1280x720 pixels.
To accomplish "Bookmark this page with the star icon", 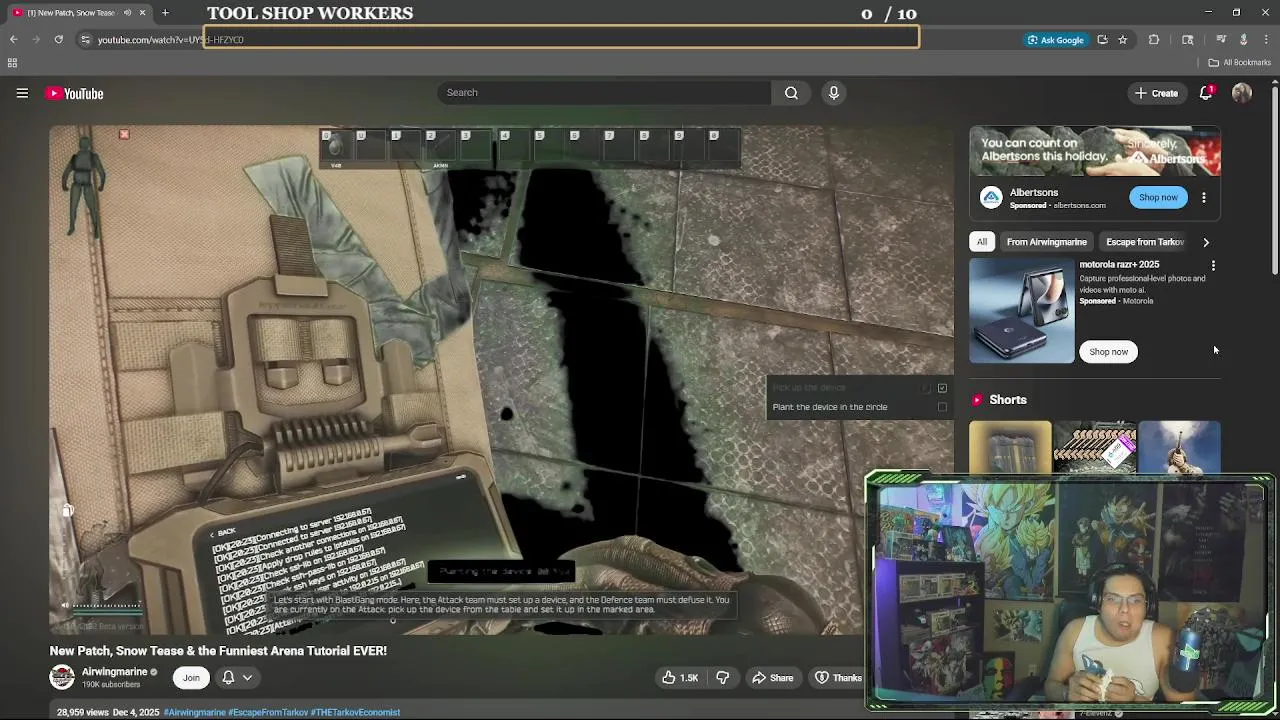I will (1123, 40).
